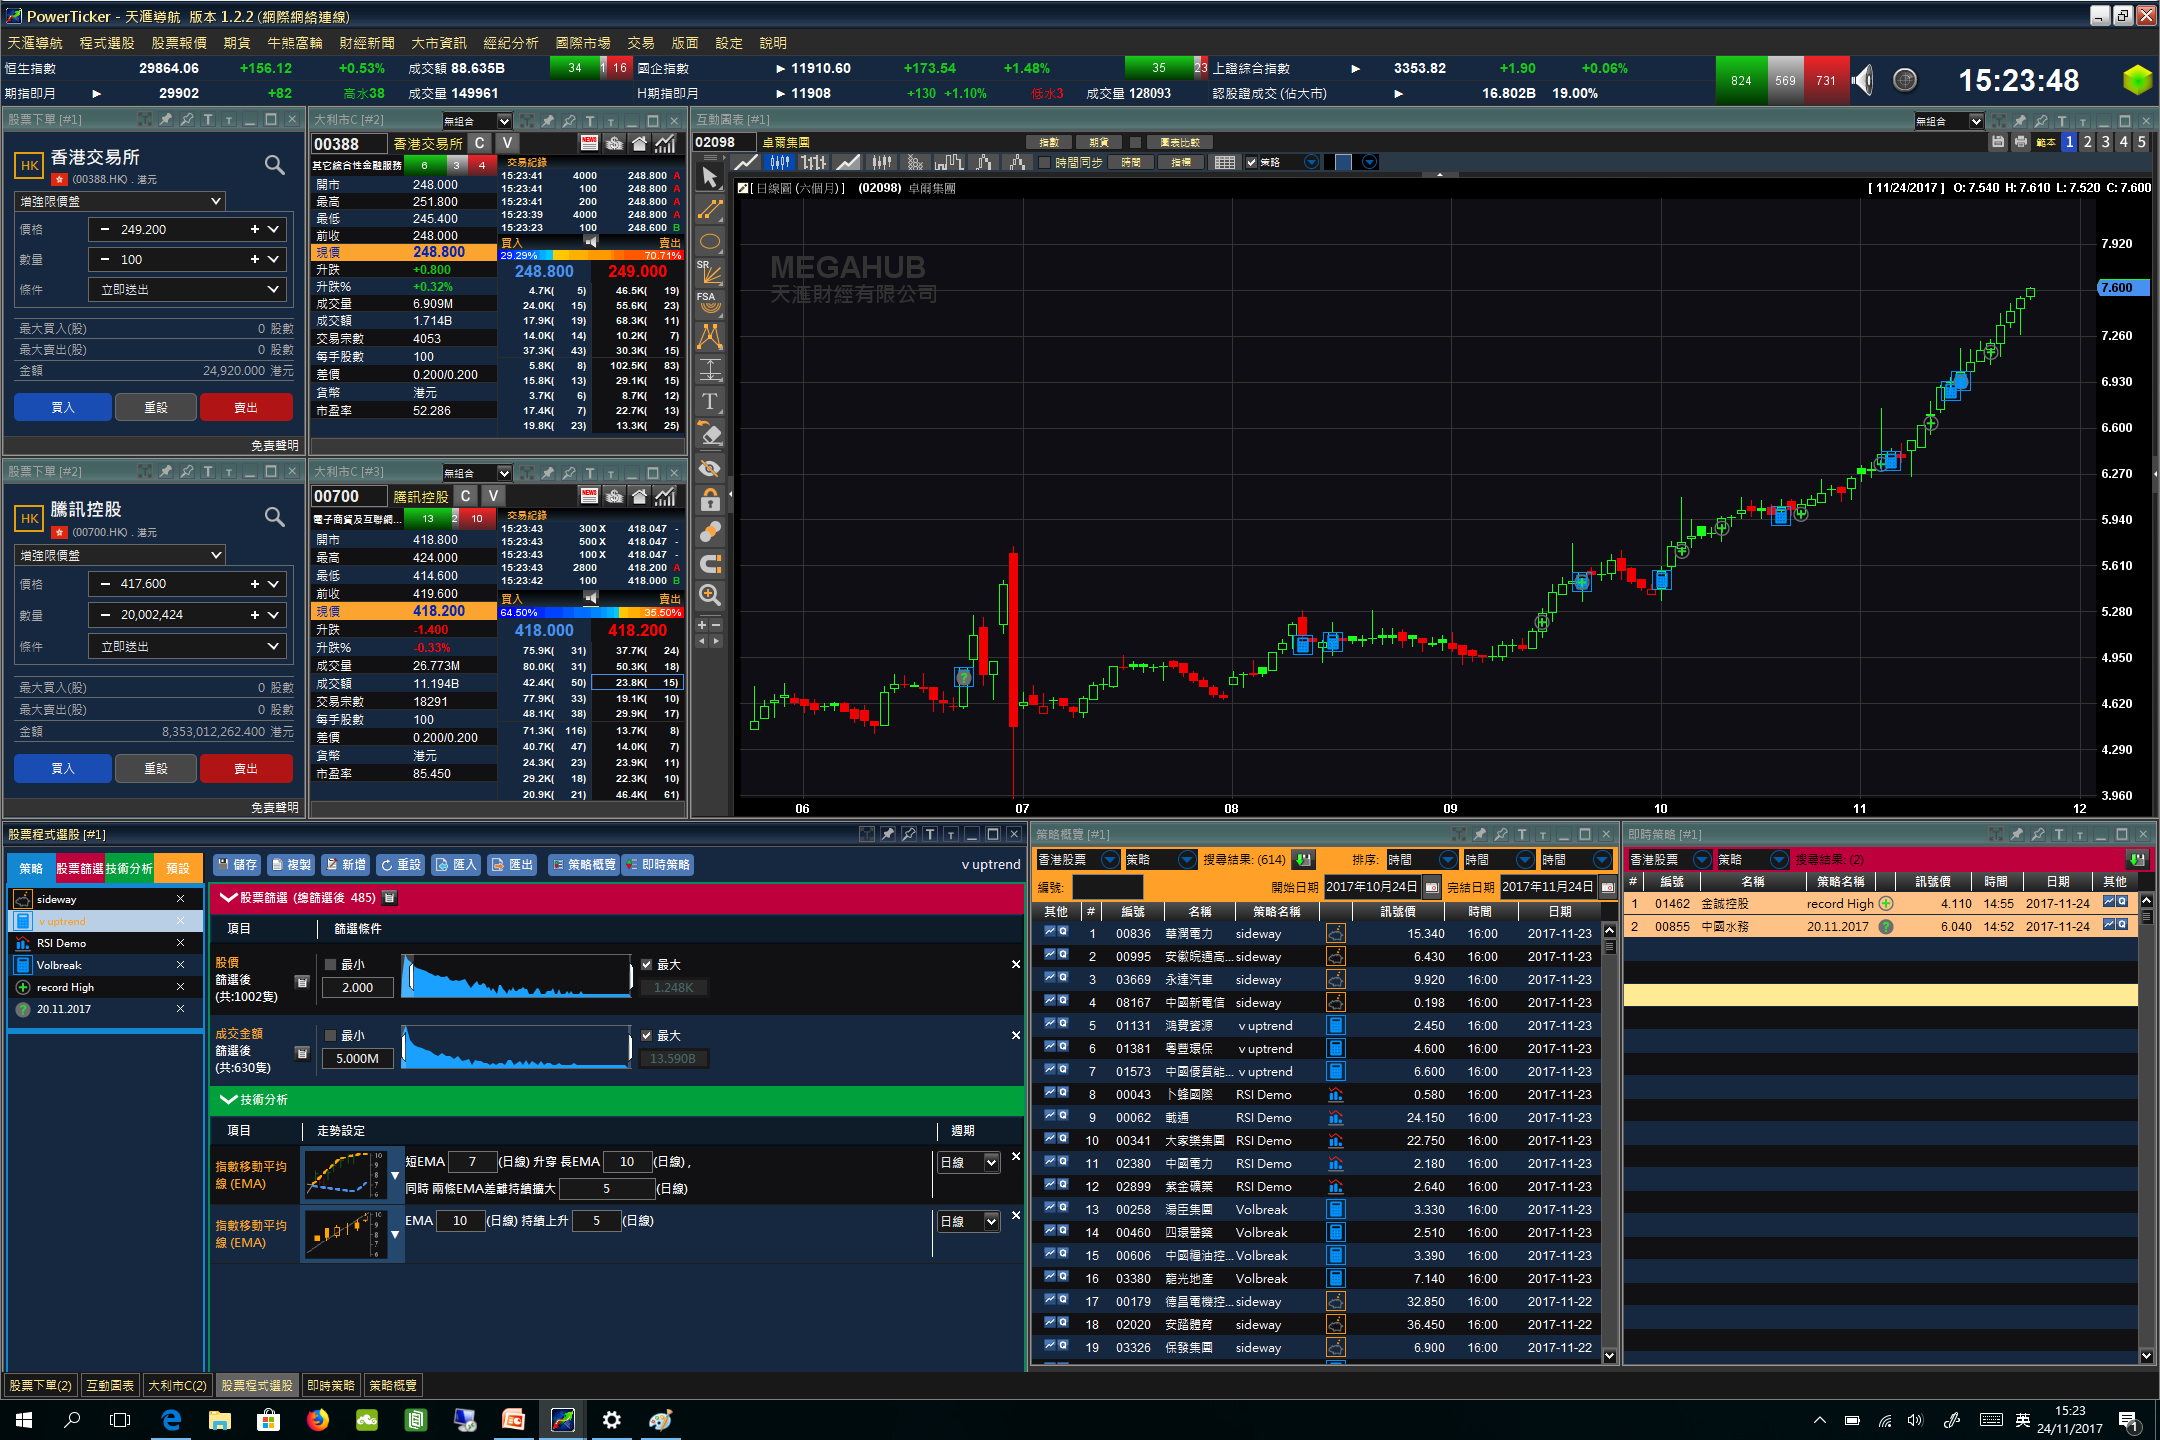This screenshot has height=1440, width=2160.
Task: Uncheck the 策略 checkbox in chart toolbar
Action: pyautogui.click(x=1251, y=162)
